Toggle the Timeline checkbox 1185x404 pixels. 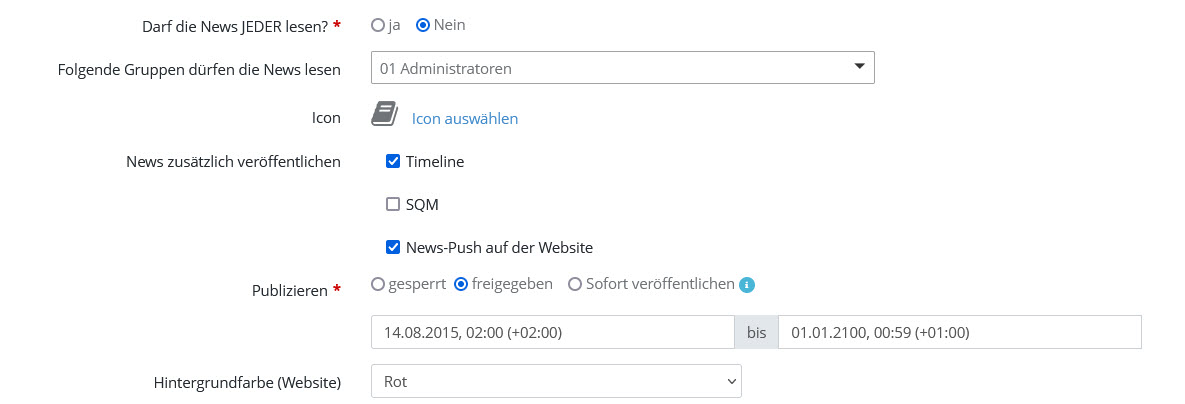393,161
